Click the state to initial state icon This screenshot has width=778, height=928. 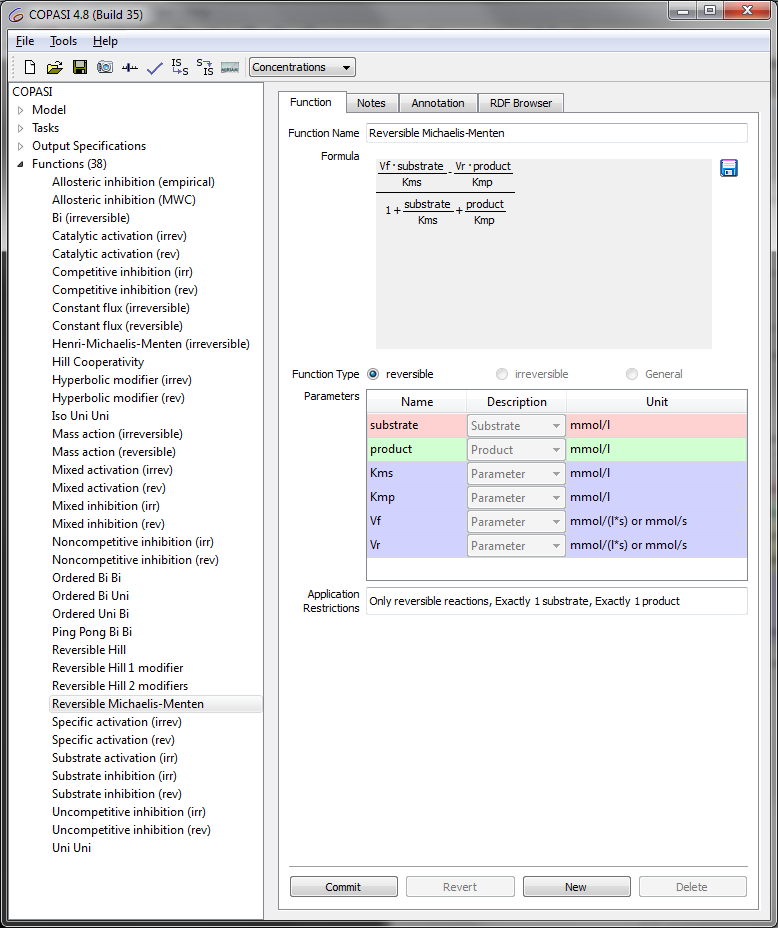click(204, 67)
